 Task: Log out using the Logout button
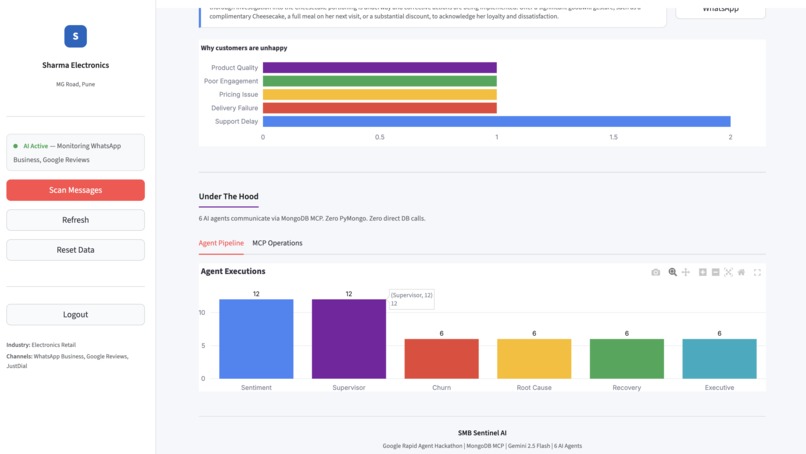coord(76,314)
